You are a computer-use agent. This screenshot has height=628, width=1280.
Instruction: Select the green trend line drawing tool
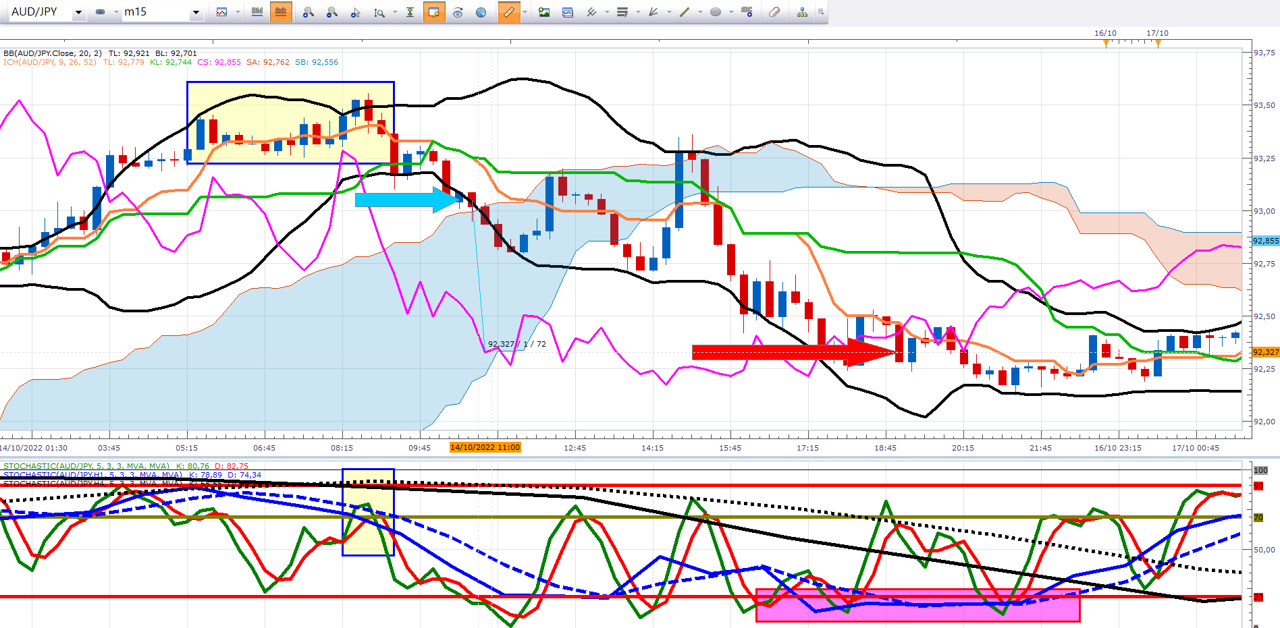(x=685, y=13)
